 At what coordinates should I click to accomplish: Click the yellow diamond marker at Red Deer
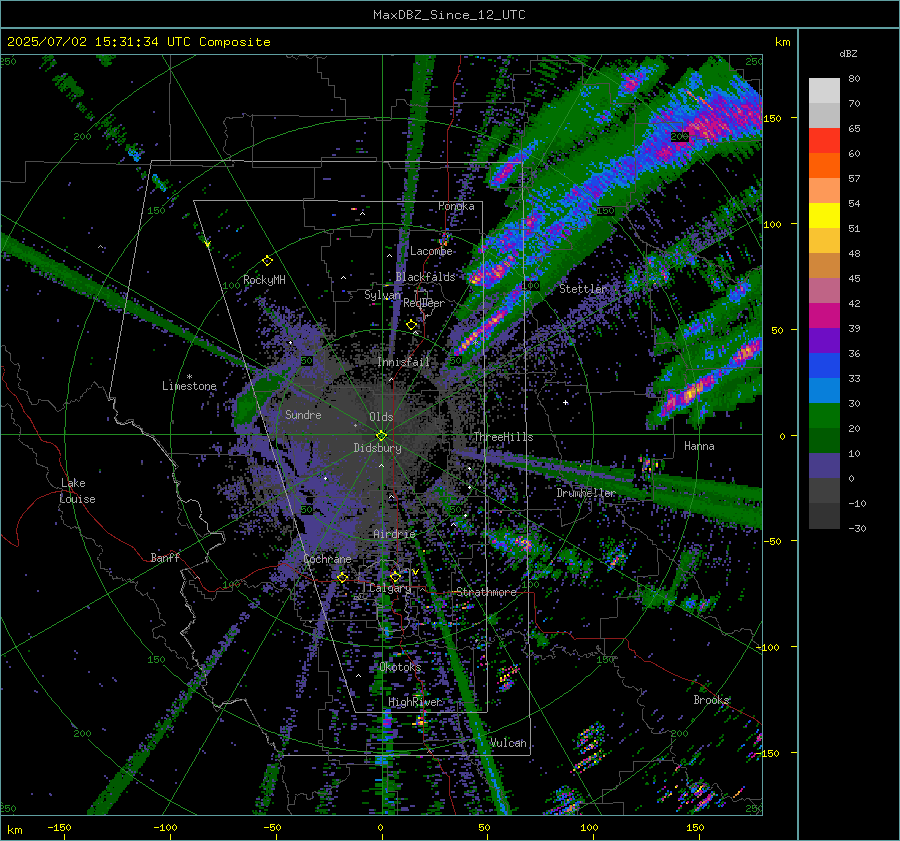pyautogui.click(x=411, y=325)
